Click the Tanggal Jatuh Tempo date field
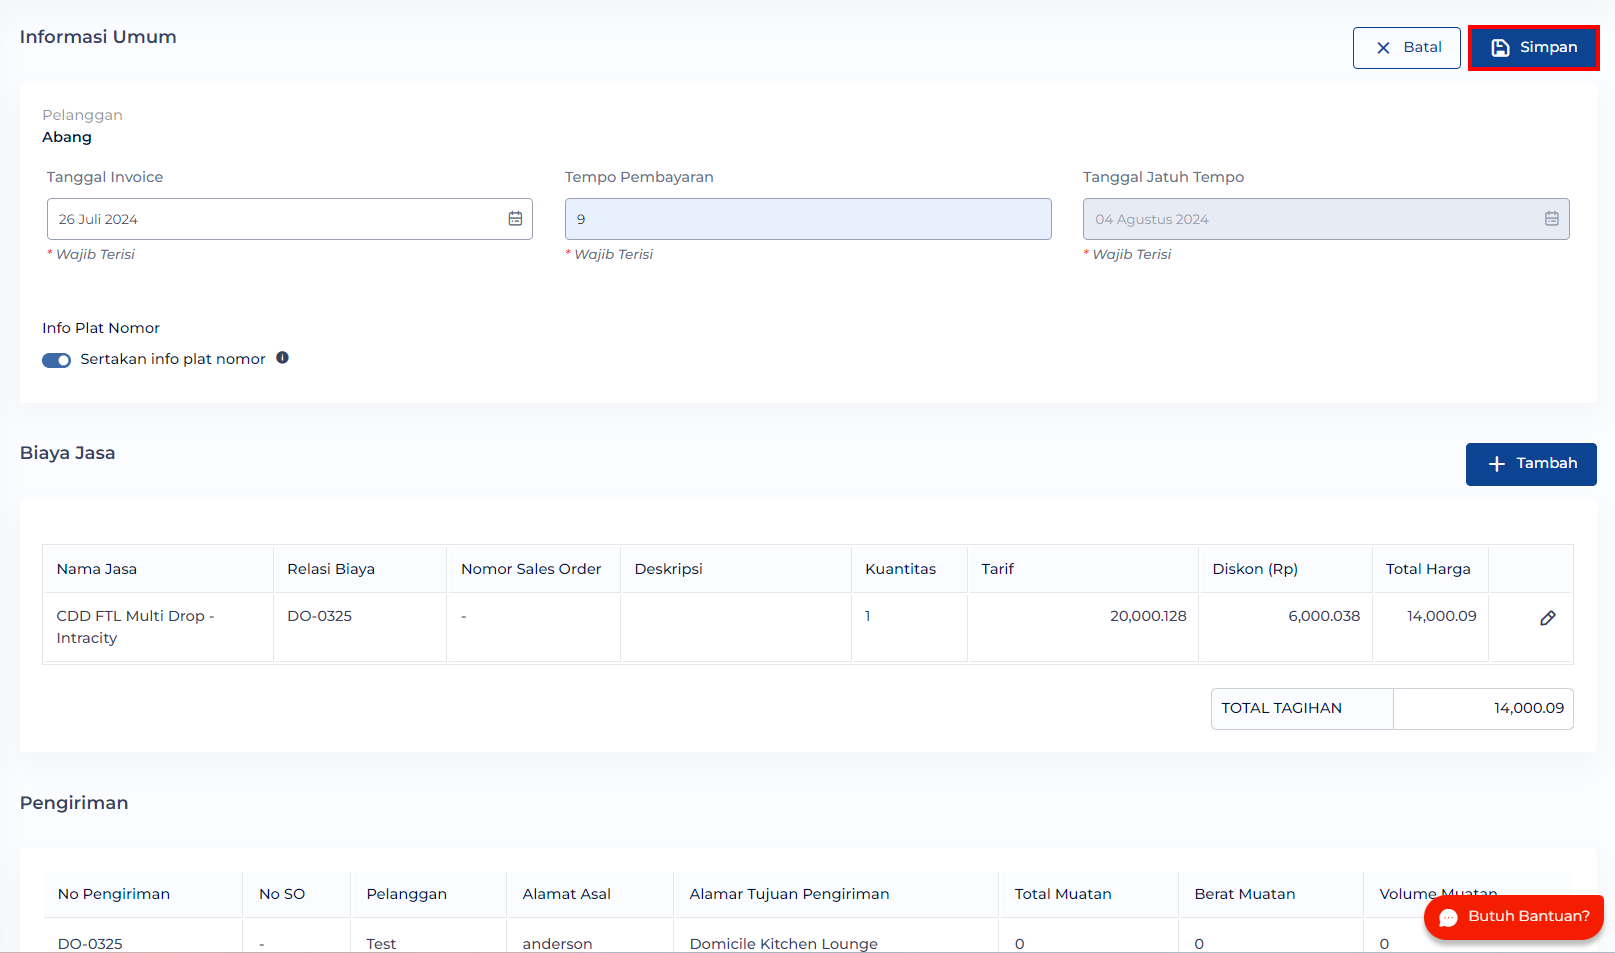The image size is (1615, 953). click(x=1310, y=219)
